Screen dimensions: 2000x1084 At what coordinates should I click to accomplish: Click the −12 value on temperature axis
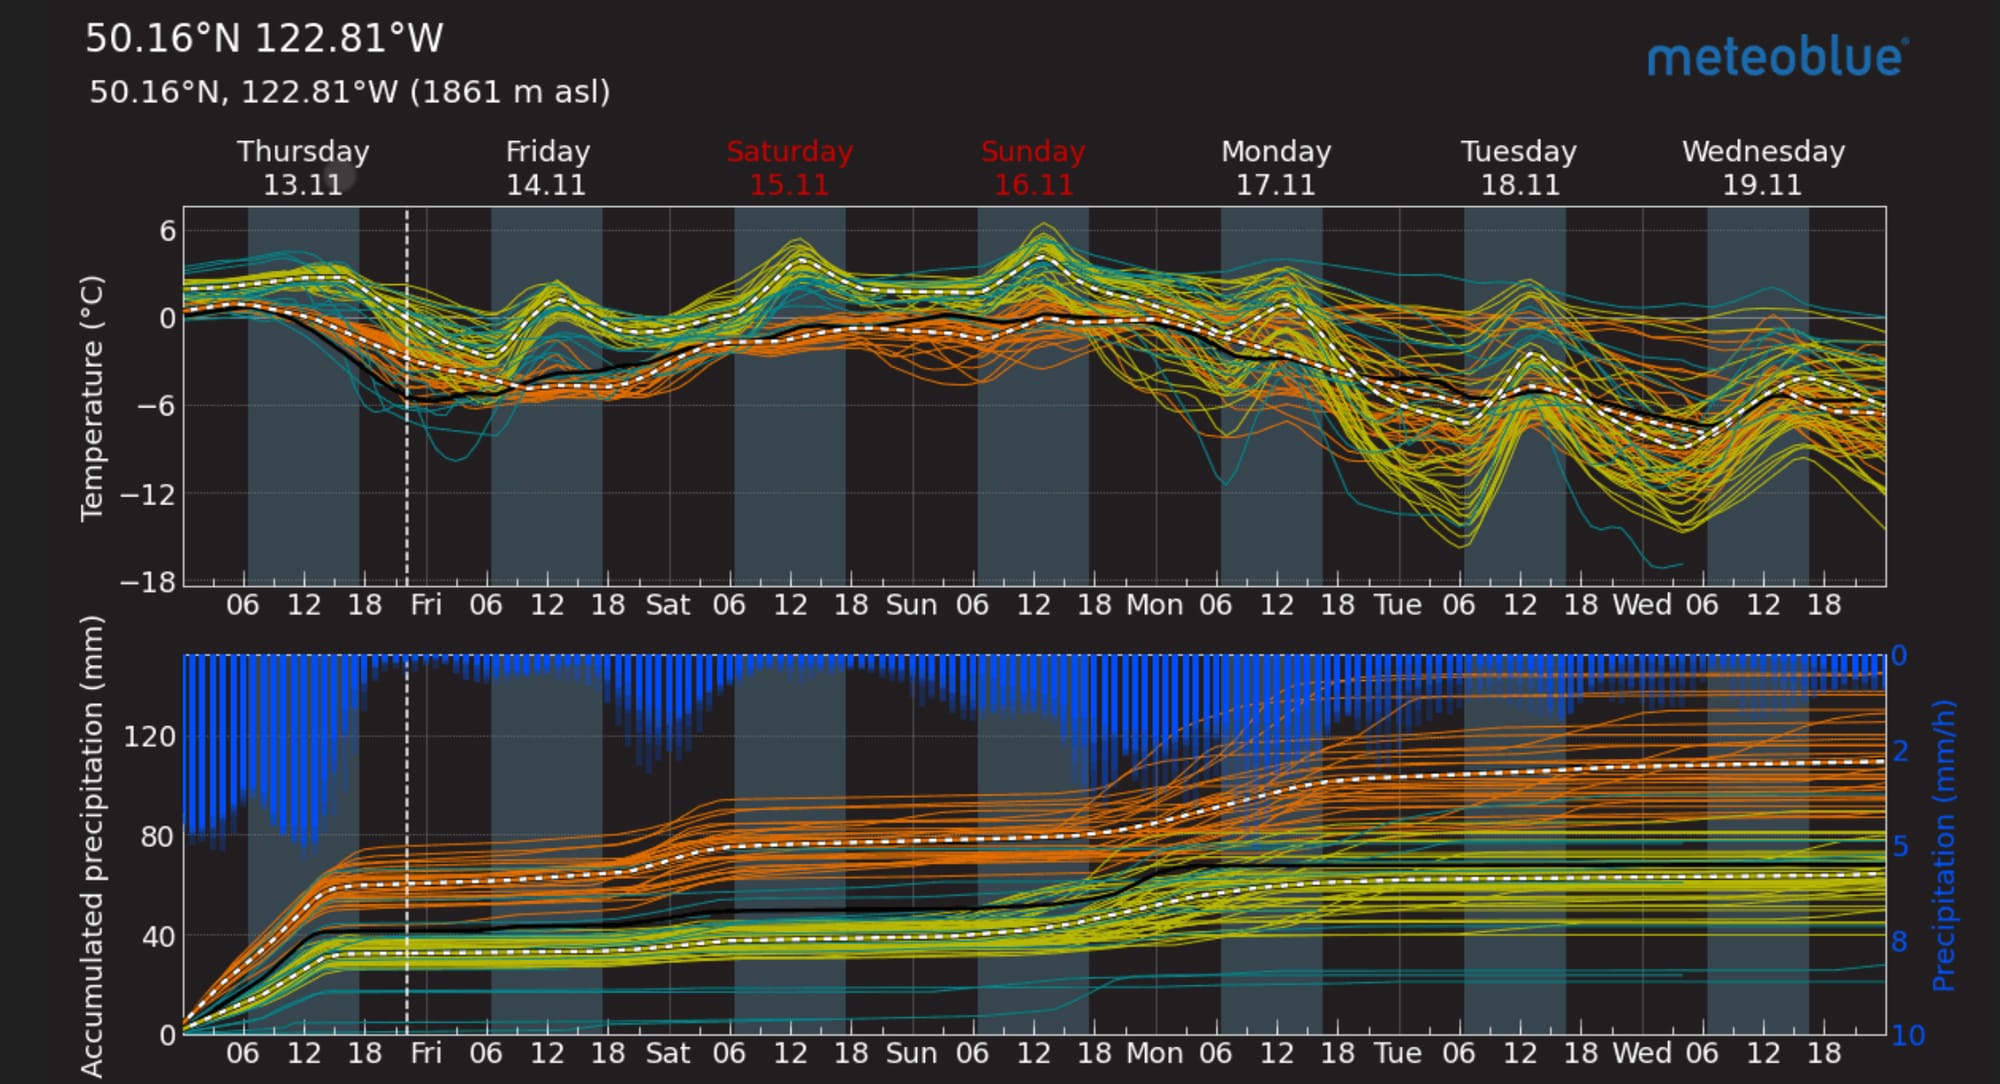pos(148,494)
